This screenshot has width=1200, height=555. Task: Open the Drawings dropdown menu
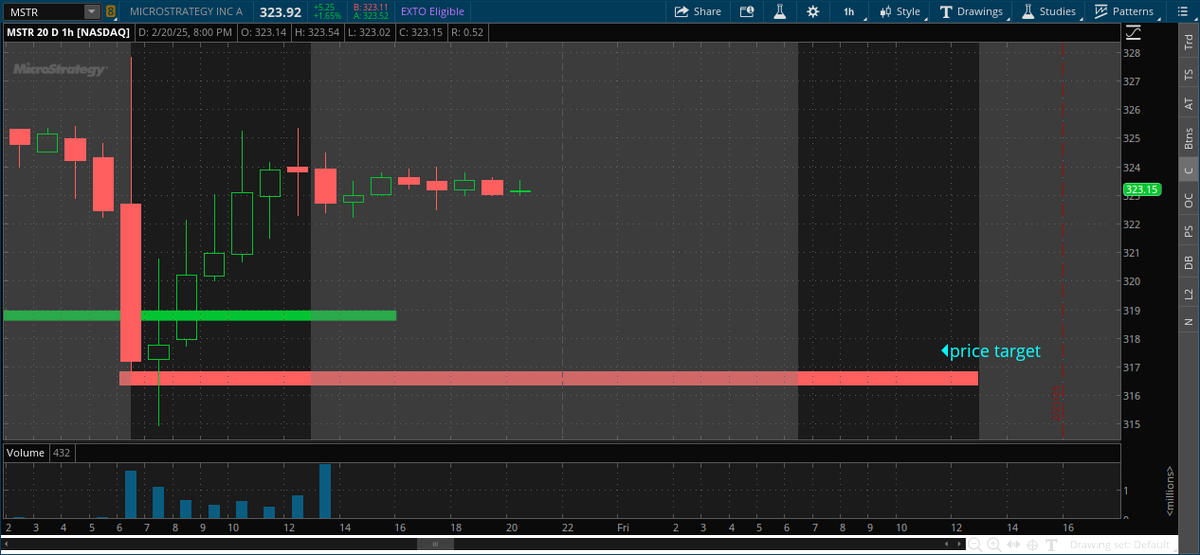pos(971,12)
